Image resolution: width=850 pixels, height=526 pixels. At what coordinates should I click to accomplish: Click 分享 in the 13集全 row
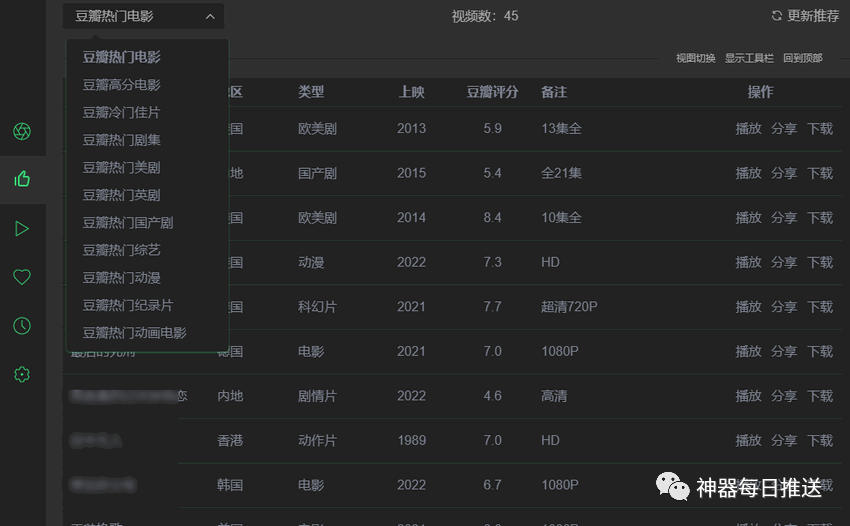784,129
